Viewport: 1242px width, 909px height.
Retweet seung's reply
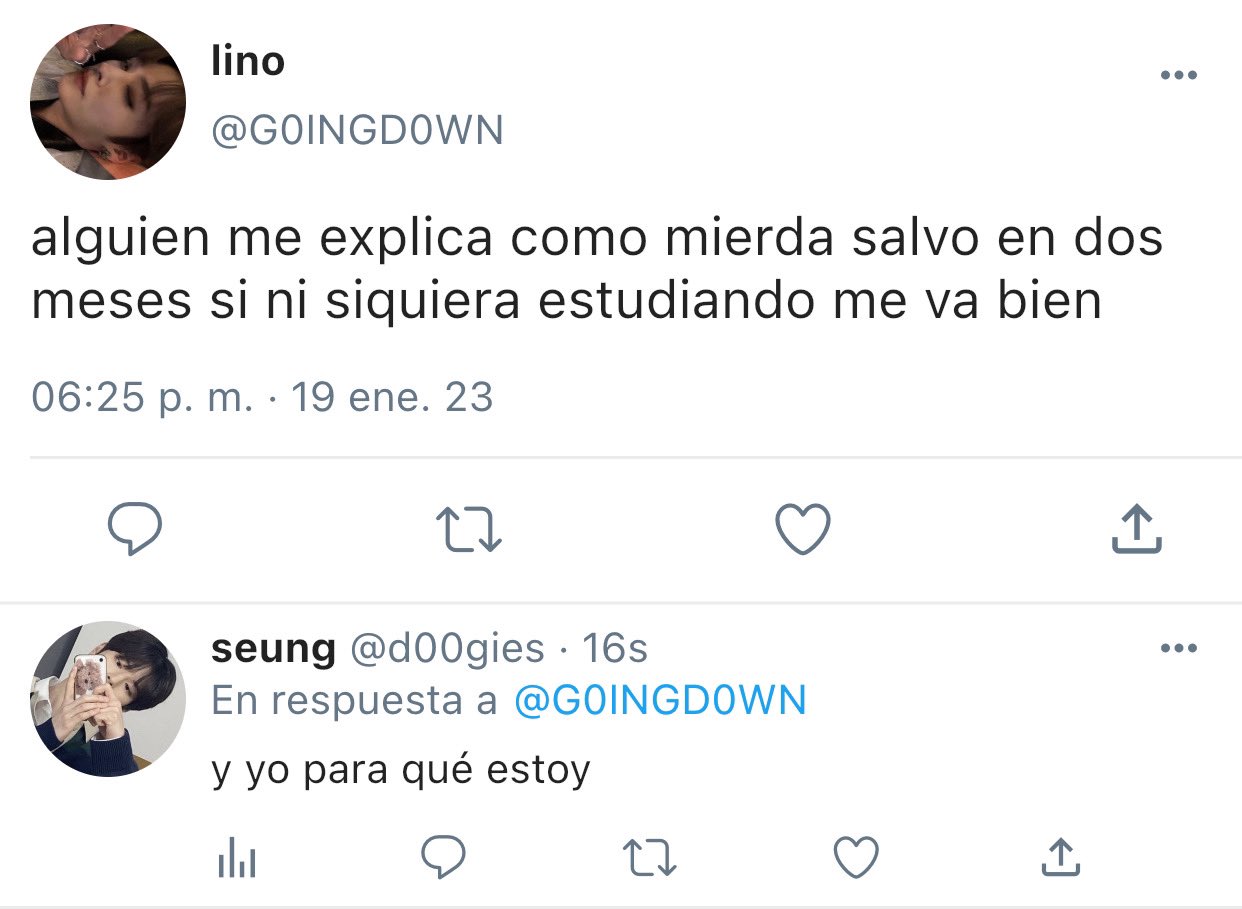coord(650,858)
